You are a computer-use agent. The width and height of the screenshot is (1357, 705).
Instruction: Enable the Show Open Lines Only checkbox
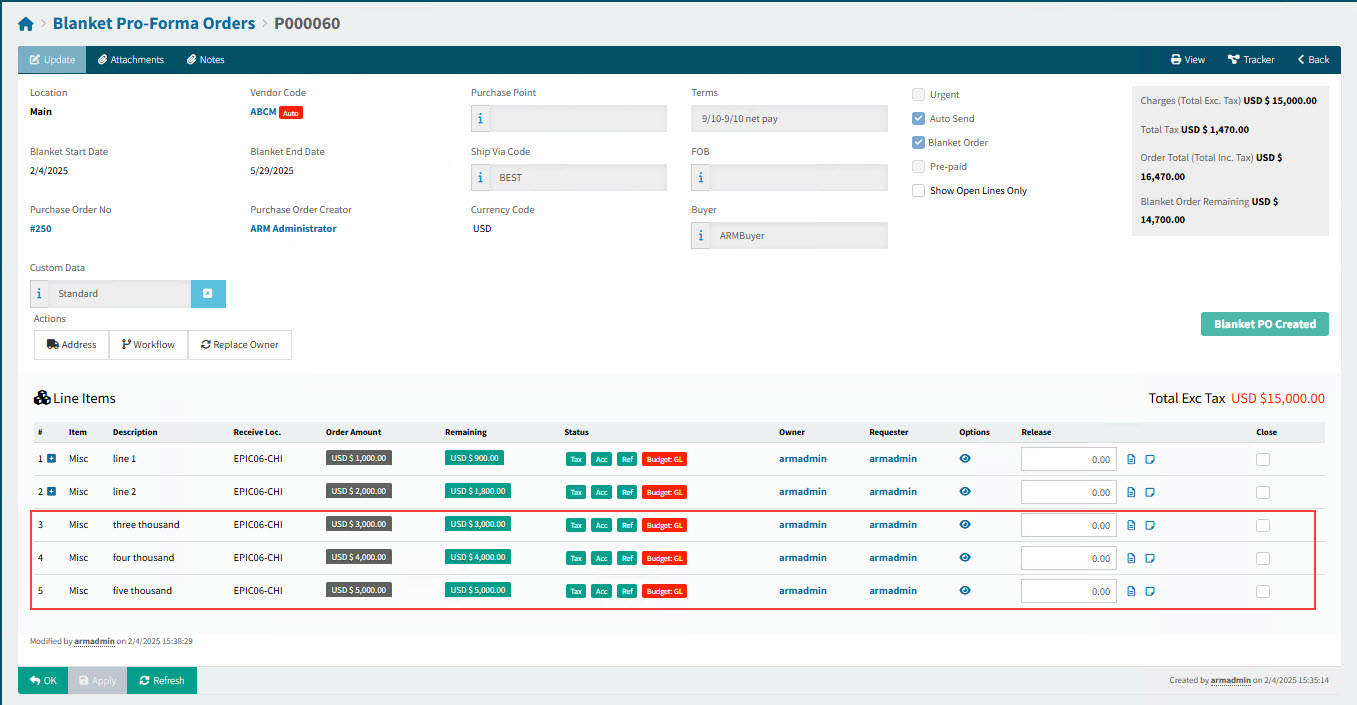918,191
